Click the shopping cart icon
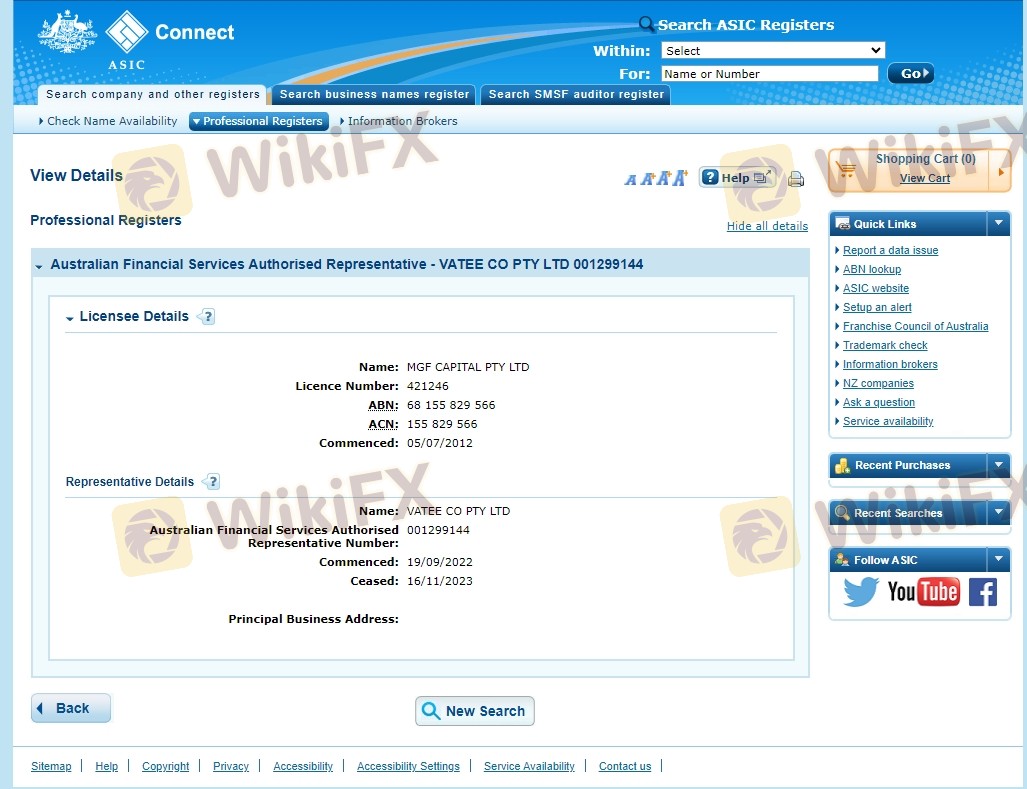 pos(846,171)
